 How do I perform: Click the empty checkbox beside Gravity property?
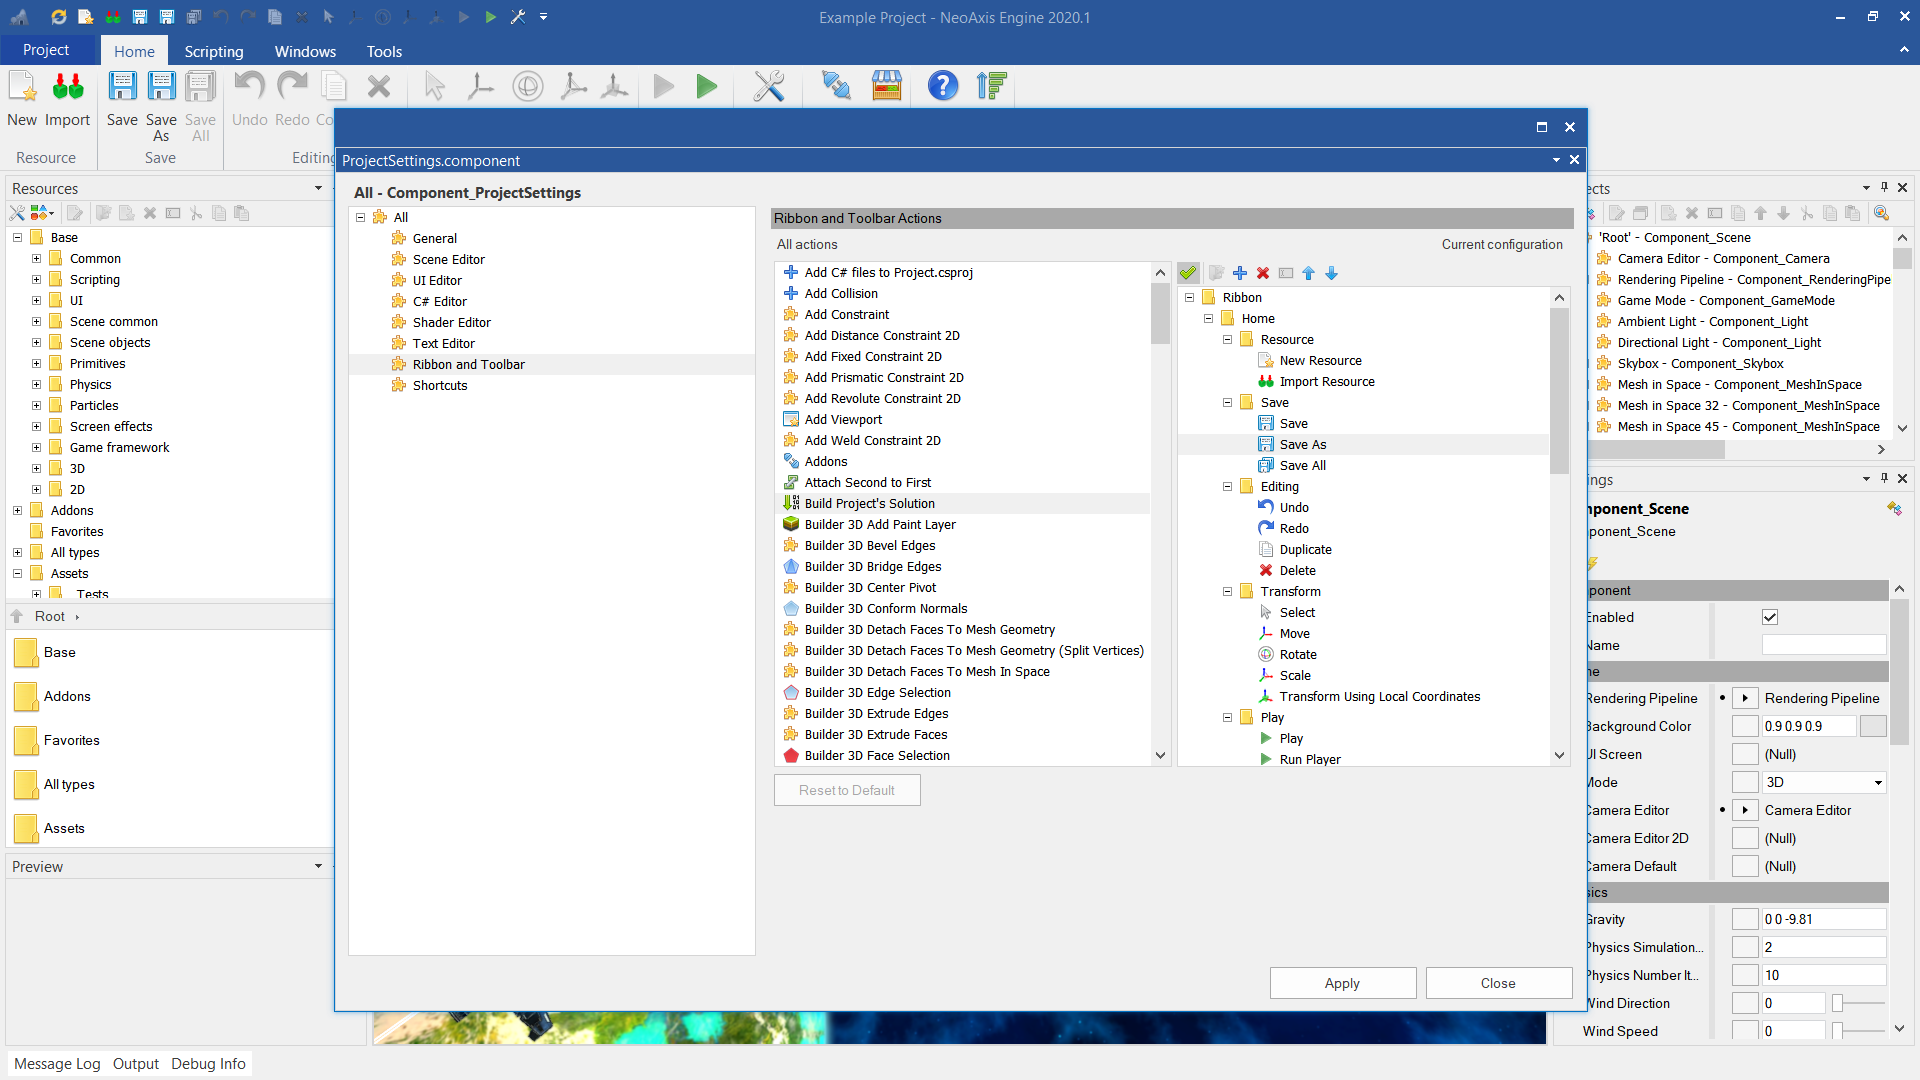pos(1745,920)
